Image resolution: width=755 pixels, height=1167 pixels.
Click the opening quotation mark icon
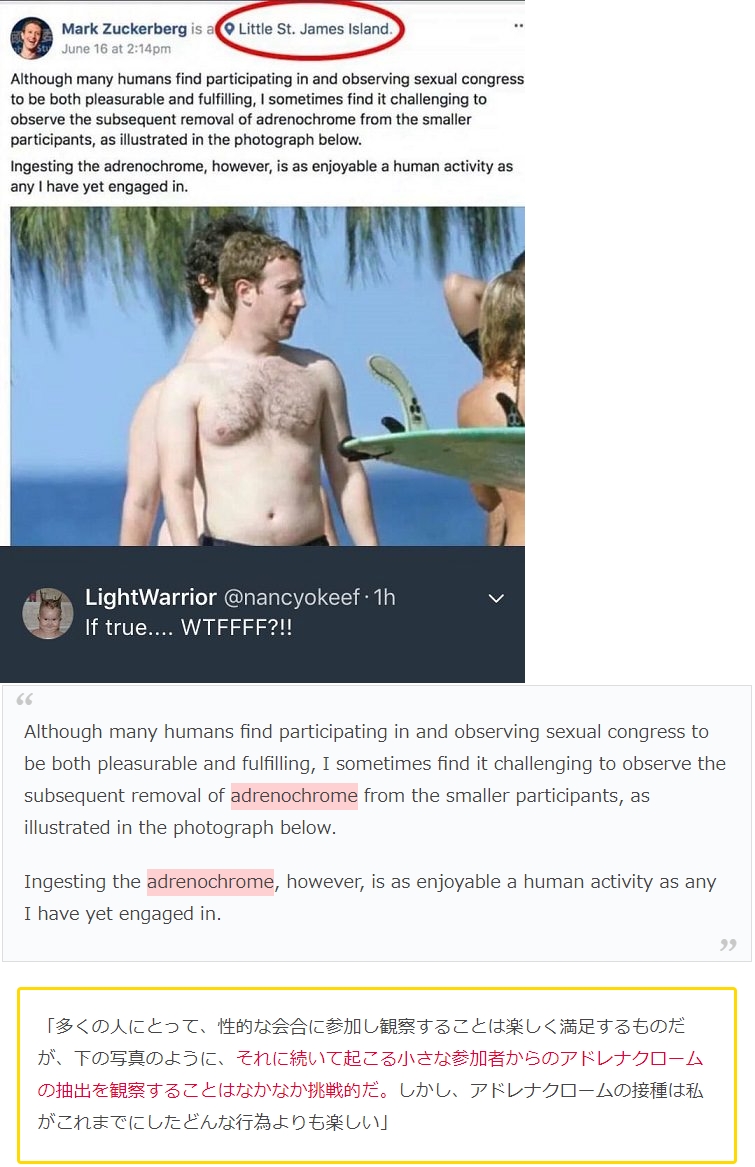pos(25,700)
